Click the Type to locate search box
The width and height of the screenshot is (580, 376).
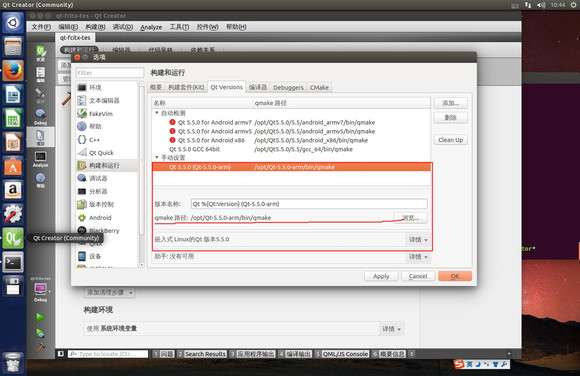click(108, 354)
